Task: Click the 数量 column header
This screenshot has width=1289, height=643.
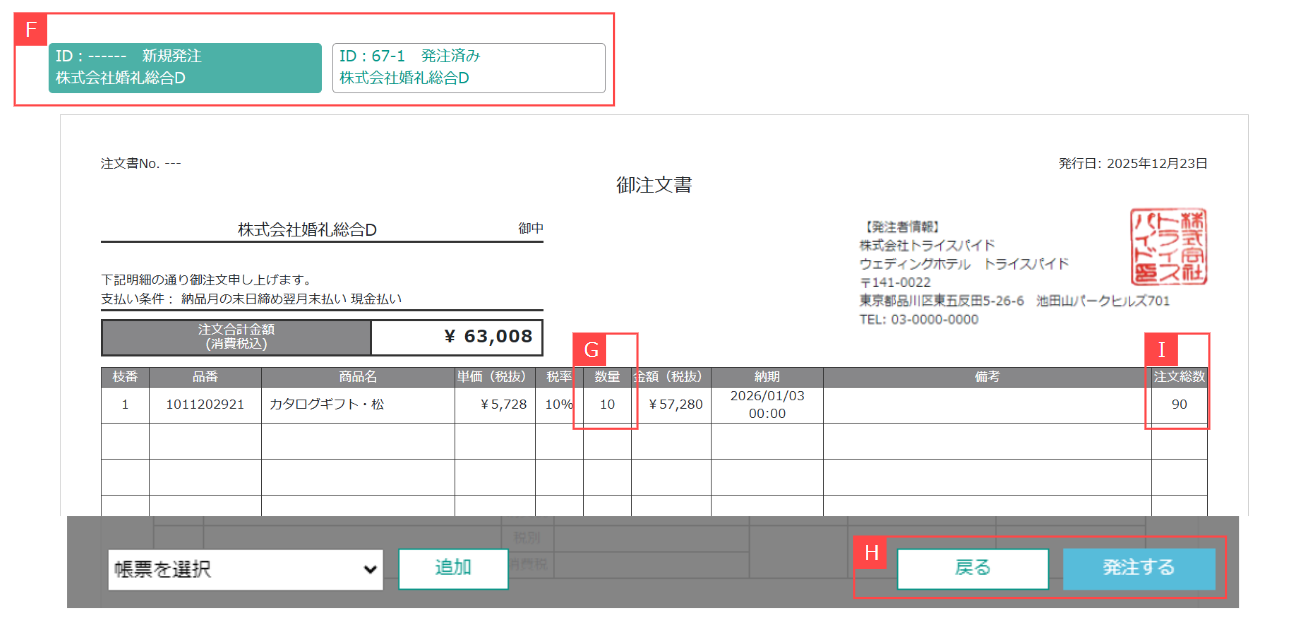Action: (607, 377)
